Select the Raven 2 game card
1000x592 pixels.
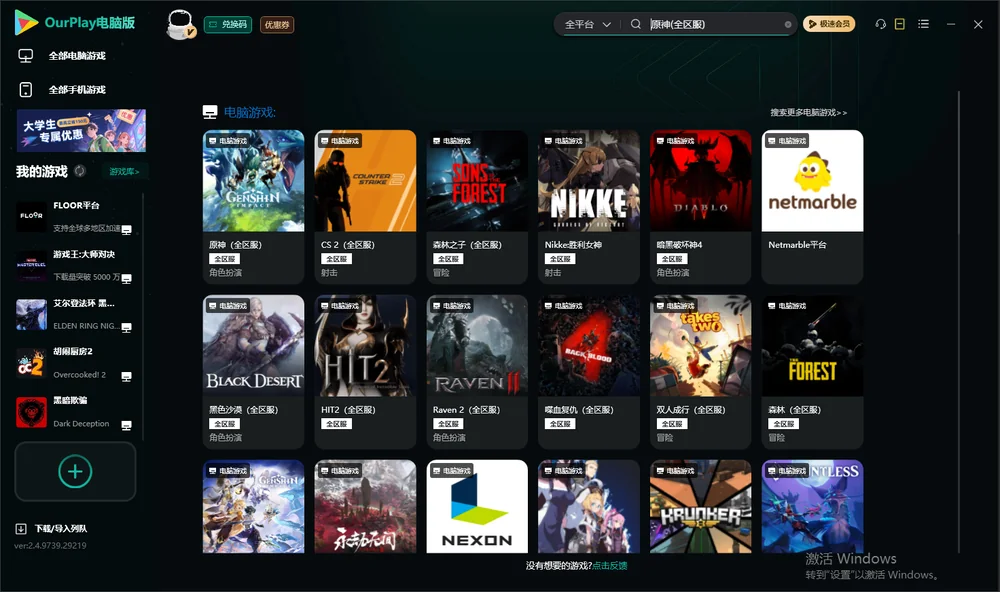[x=477, y=372]
